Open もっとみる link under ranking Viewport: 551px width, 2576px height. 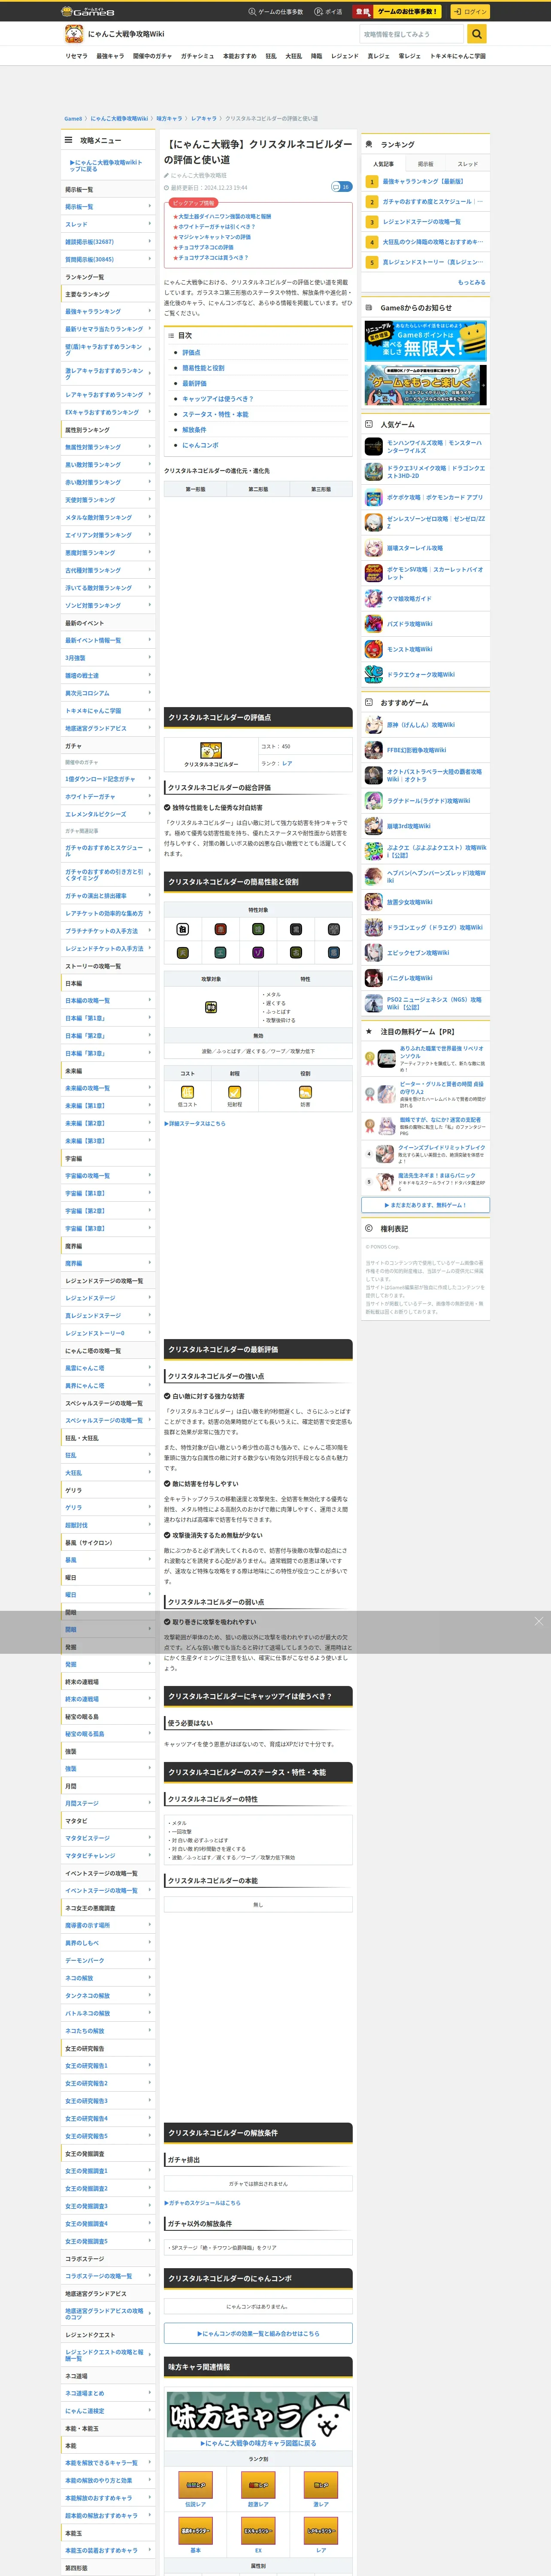click(472, 283)
